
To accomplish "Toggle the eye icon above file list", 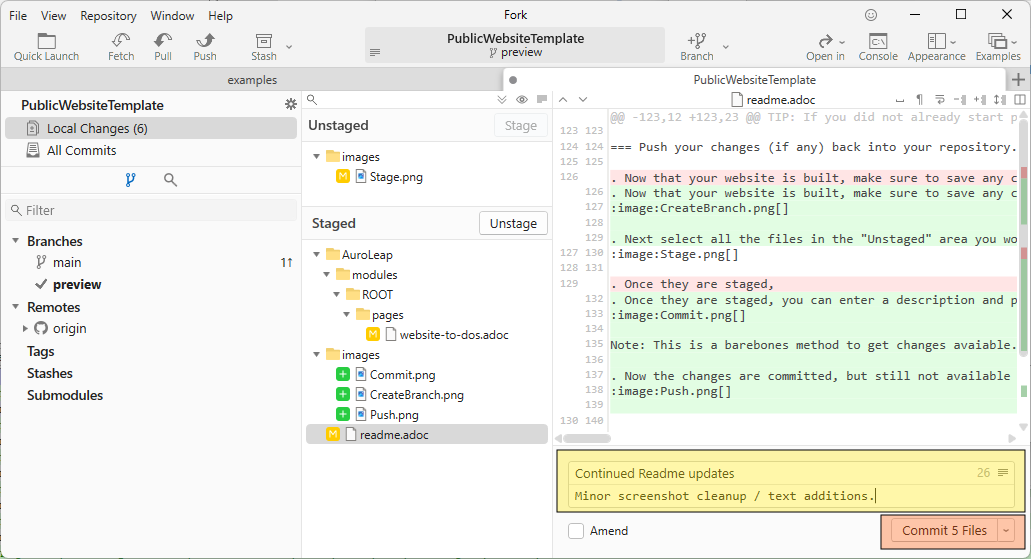I will pyautogui.click(x=522, y=100).
